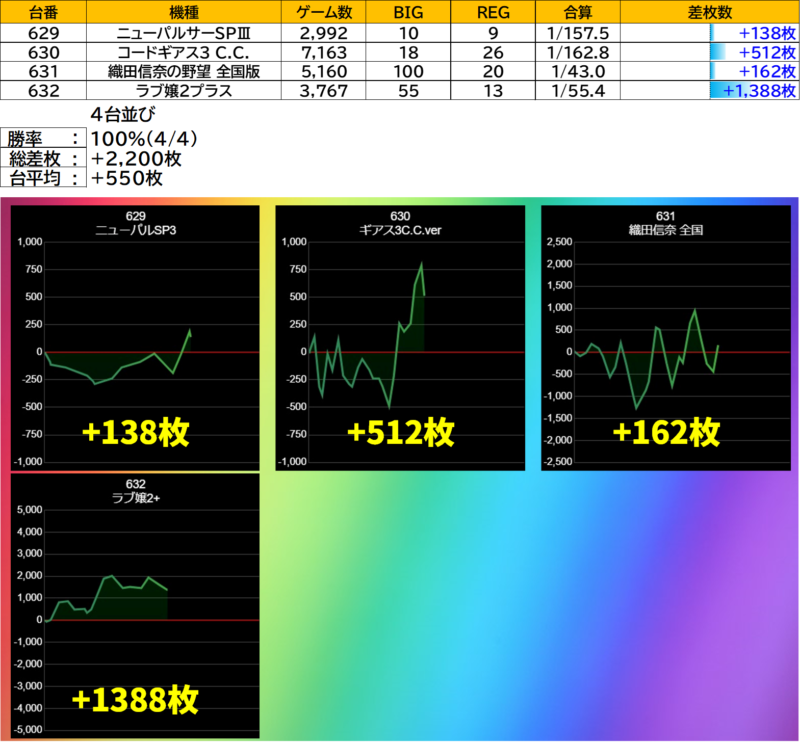Image resolution: width=800 pixels, height=742 pixels.
Task: Click yellow +1388枚 overlay on graph 632
Action: (135, 700)
